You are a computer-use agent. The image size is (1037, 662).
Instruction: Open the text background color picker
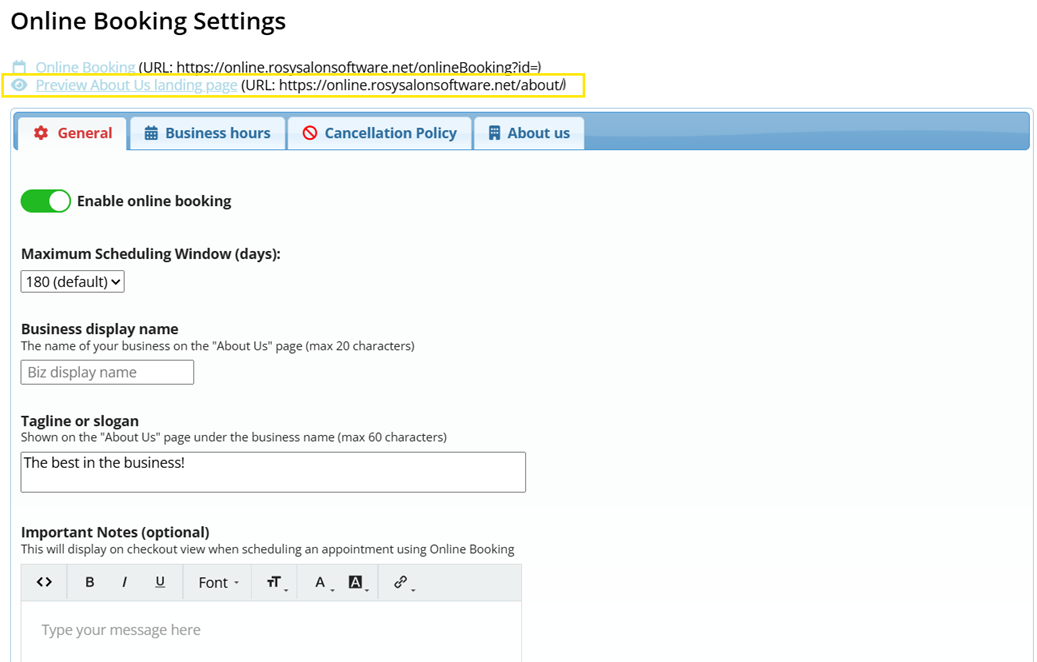357,582
